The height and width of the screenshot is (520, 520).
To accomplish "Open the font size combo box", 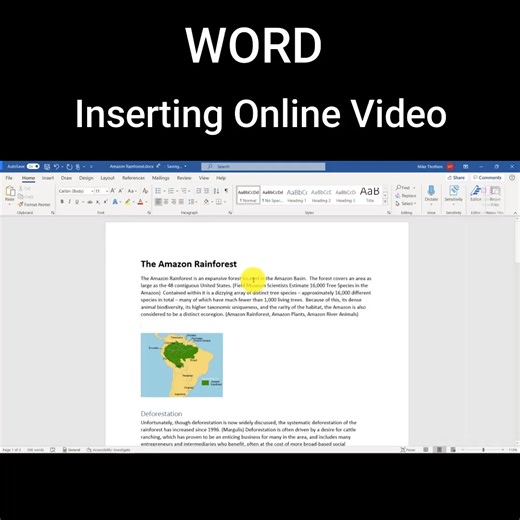I will click(101, 191).
